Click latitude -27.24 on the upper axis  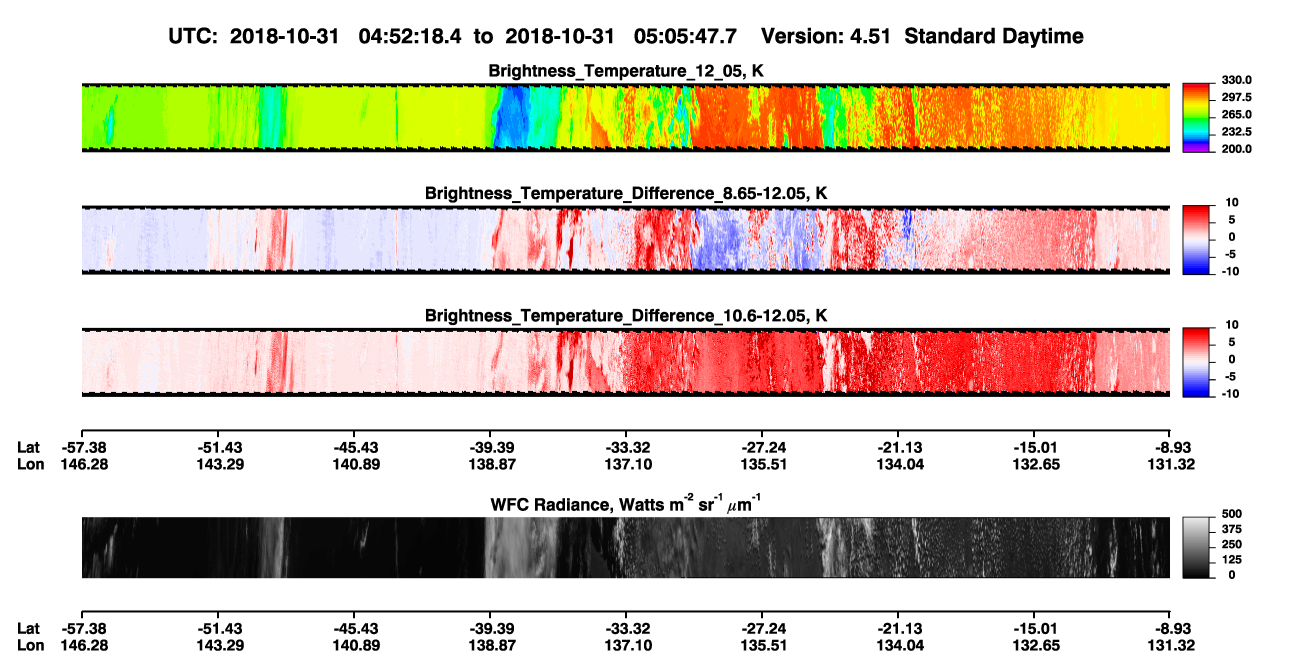pos(762,447)
